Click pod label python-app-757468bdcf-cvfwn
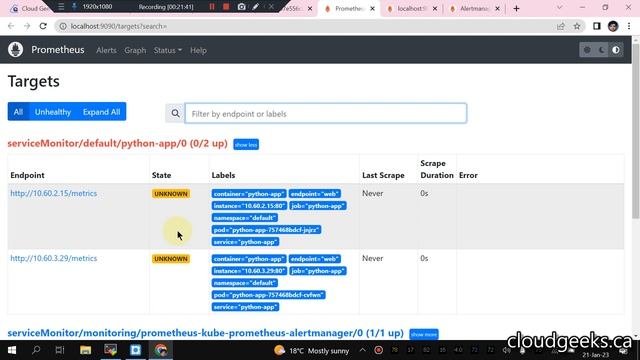Viewport: 640px width, 360px height. 269,295
